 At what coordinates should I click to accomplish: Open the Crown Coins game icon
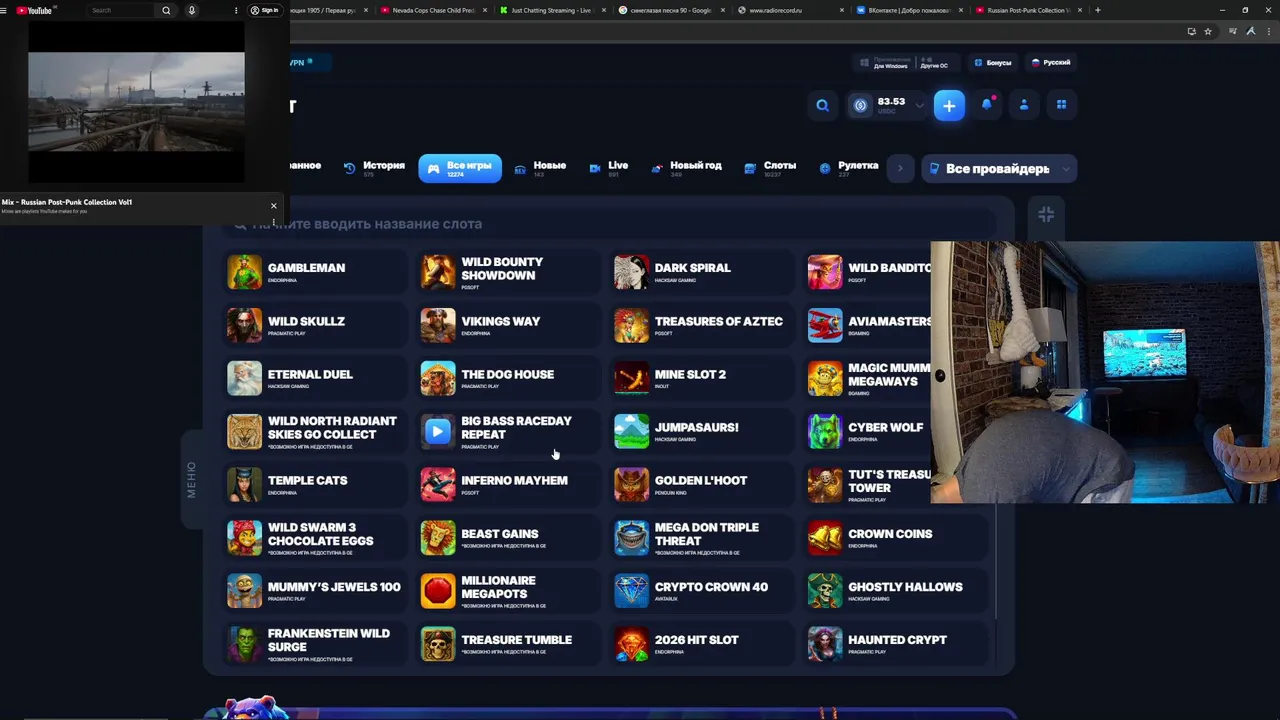825,537
